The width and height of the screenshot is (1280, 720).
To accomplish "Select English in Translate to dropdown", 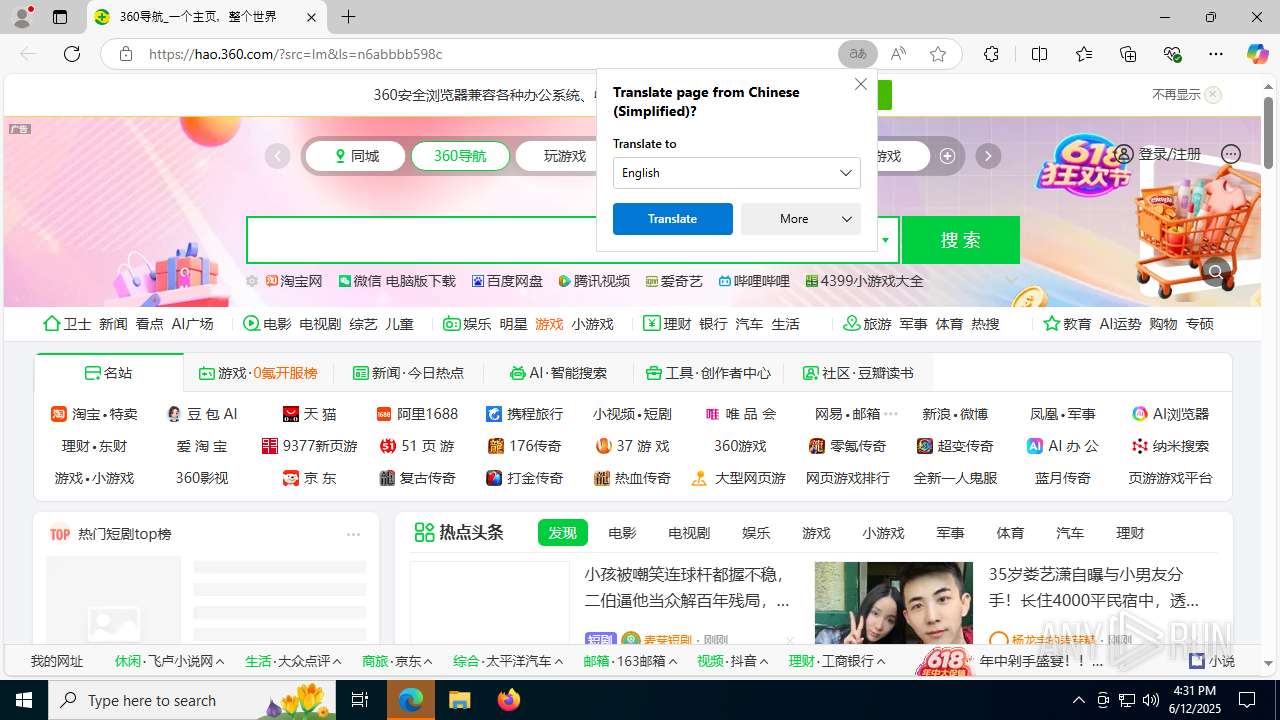I will tap(736, 173).
